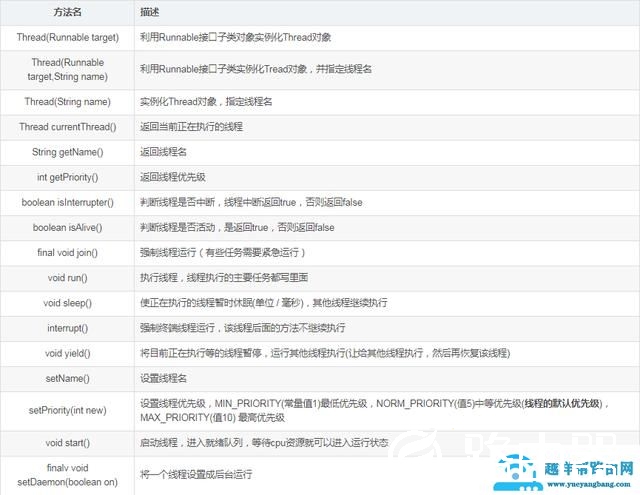Click description '将一个线程设置成后台运行'
Viewport: 640px width, 495px height.
click(x=196, y=475)
